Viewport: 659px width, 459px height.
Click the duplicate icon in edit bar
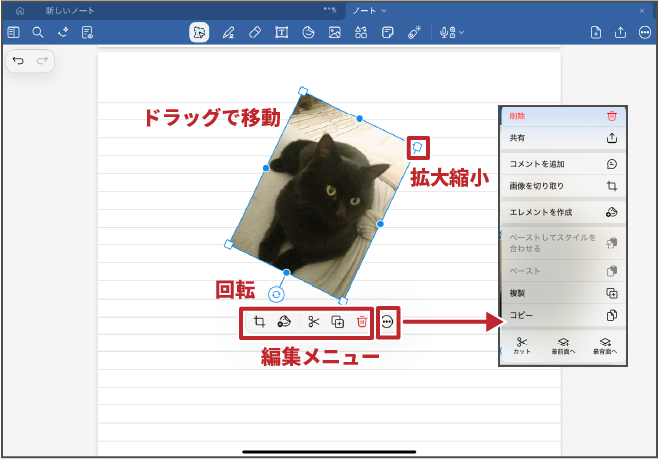337,322
